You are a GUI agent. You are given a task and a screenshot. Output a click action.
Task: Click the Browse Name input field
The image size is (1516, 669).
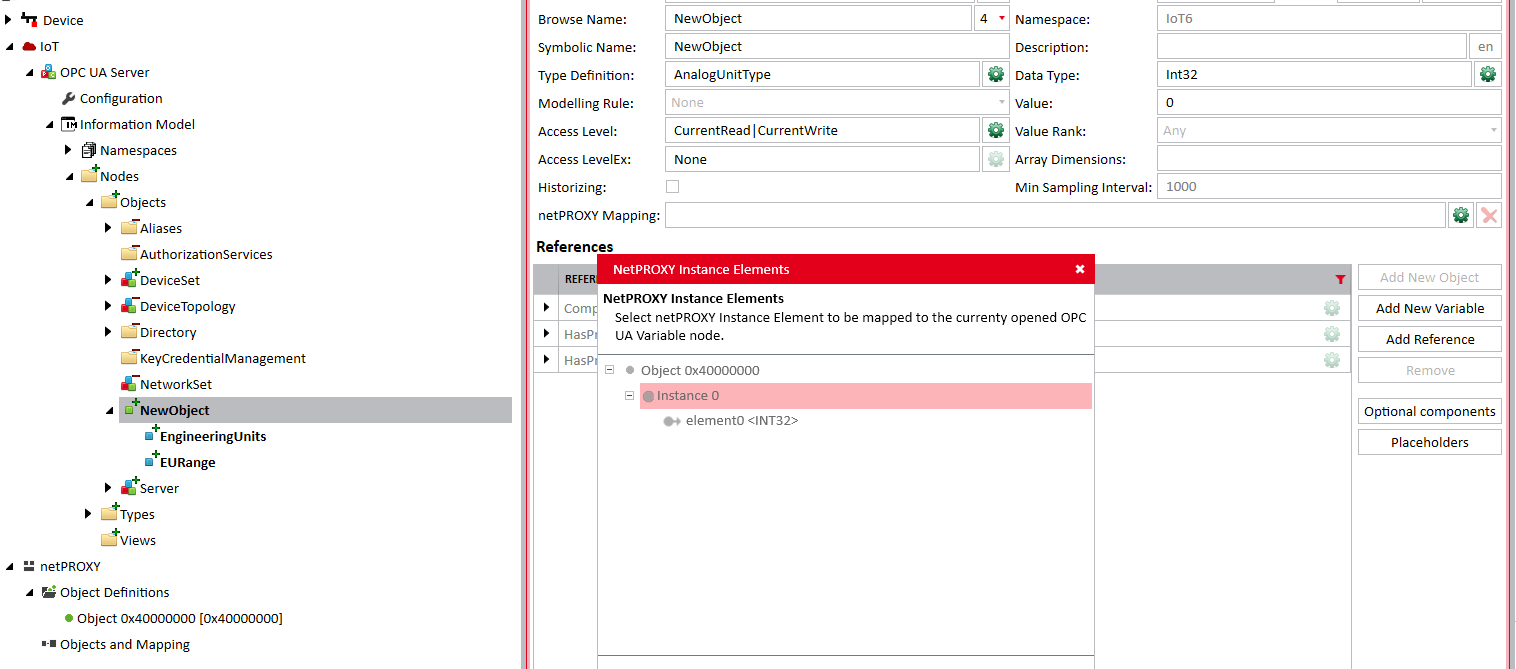click(x=818, y=18)
